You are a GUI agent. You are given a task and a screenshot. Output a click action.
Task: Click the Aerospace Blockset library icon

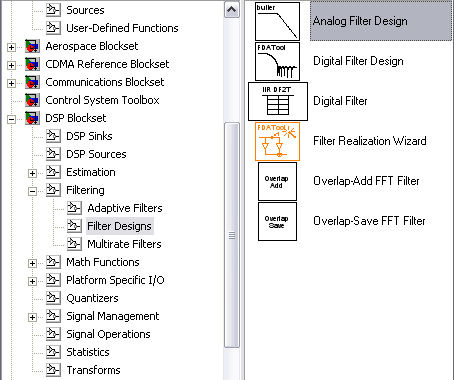point(32,46)
